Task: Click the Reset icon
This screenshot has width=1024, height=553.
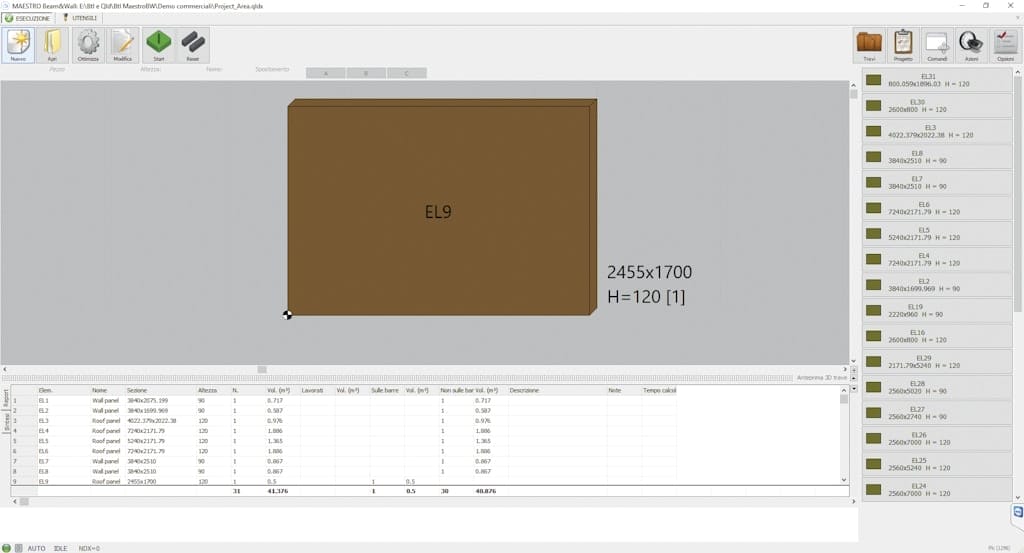Action: pyautogui.click(x=192, y=45)
